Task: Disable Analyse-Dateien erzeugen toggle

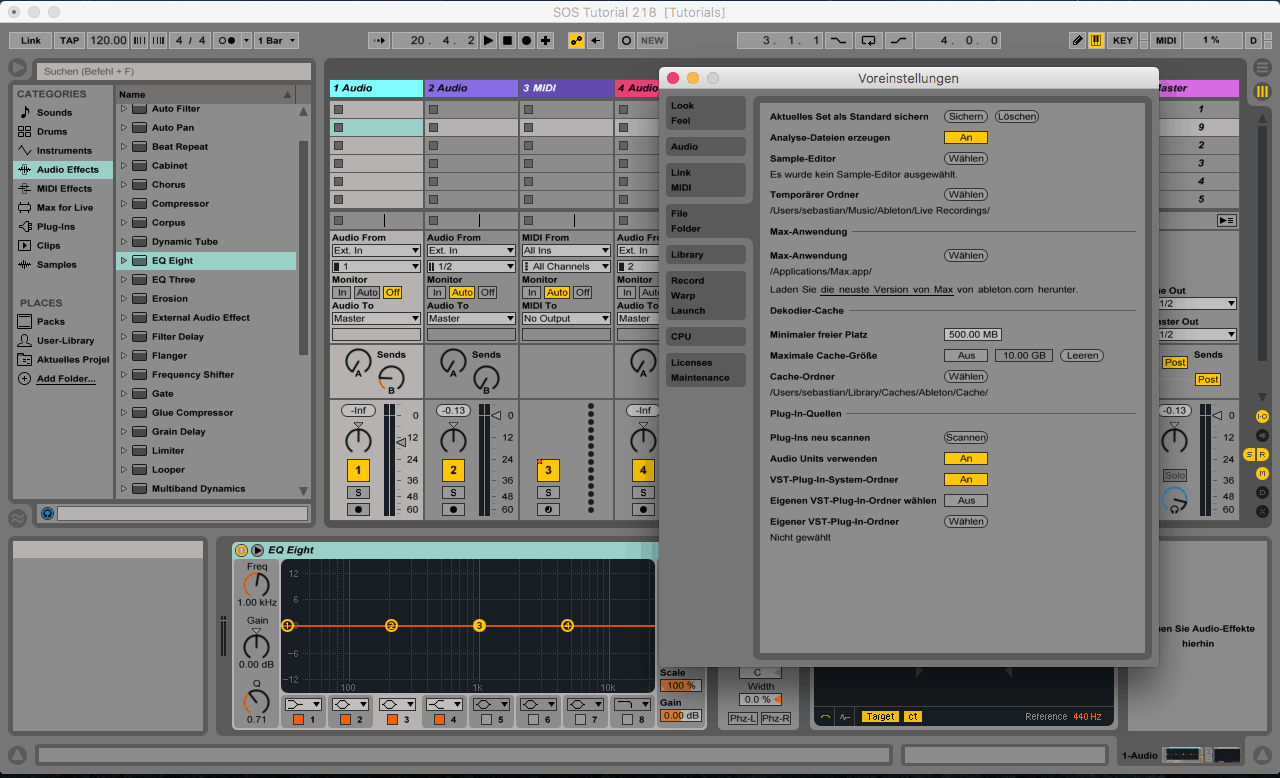Action: (965, 138)
